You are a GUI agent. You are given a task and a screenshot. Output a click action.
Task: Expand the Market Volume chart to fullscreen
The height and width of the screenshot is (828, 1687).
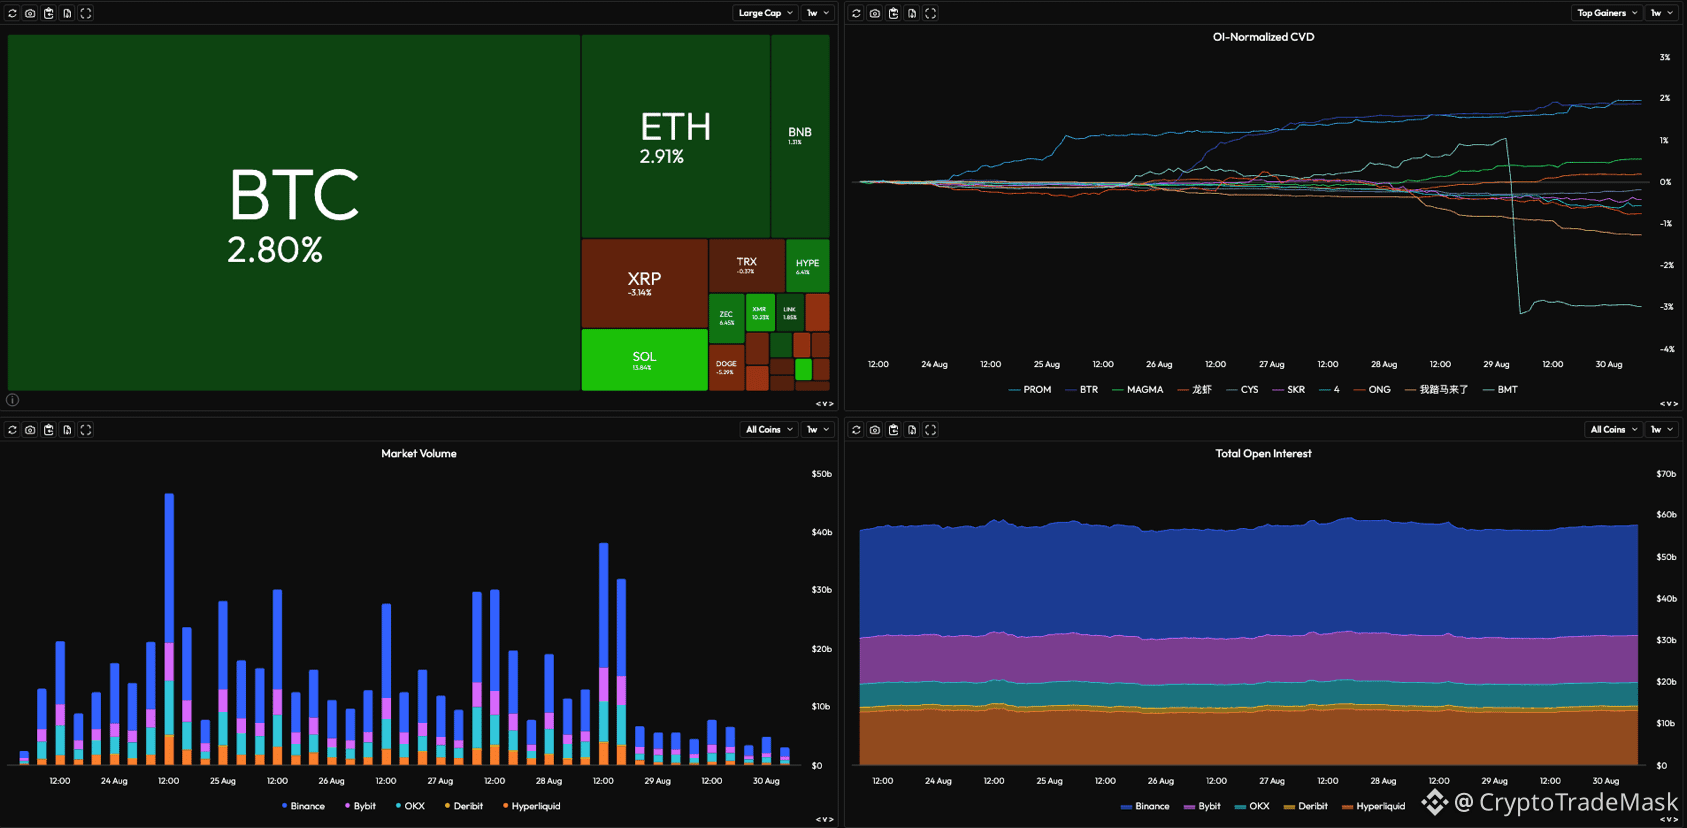[86, 430]
